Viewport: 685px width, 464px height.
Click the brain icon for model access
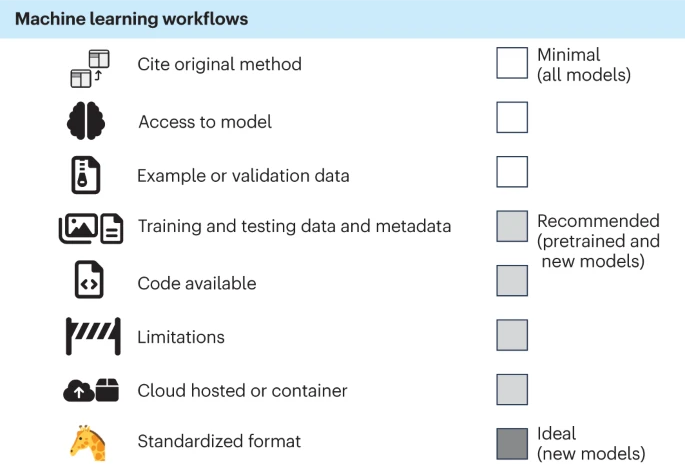tap(86, 122)
